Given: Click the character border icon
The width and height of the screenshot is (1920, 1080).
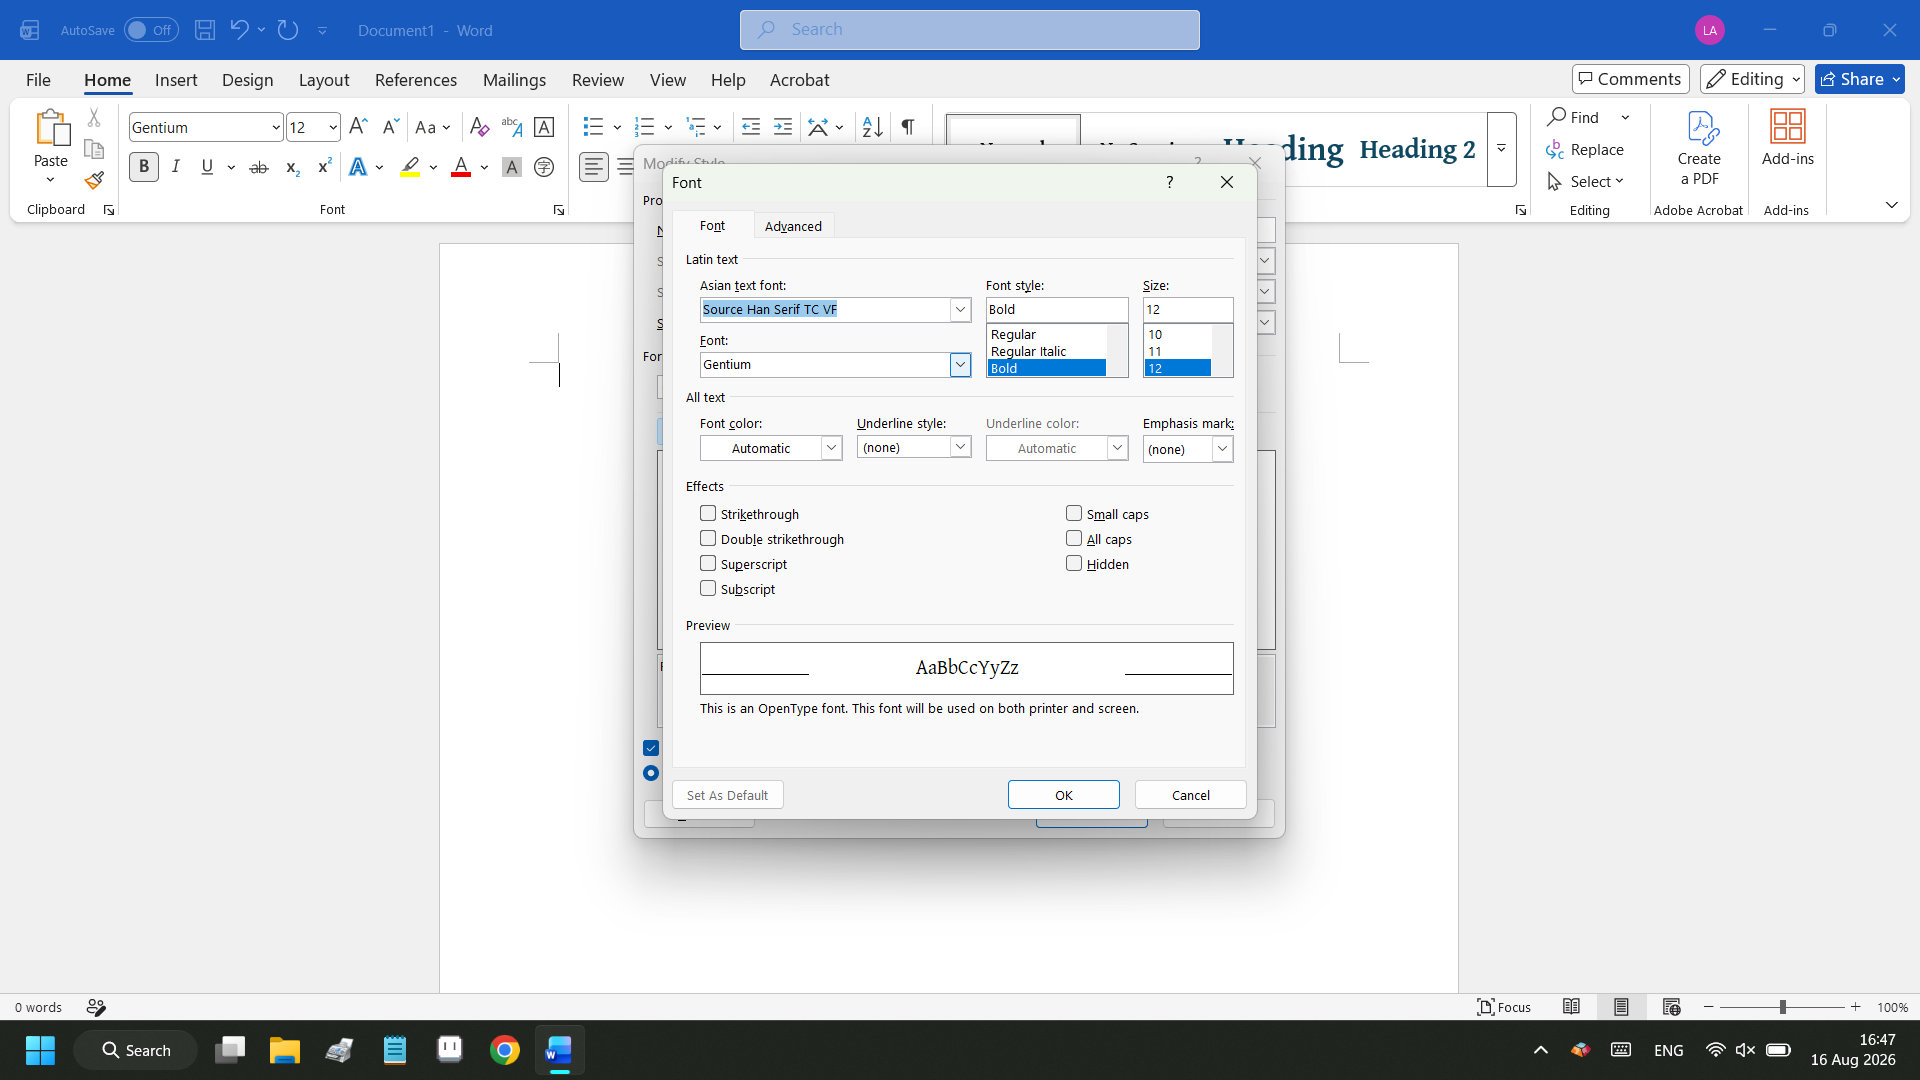Looking at the screenshot, I should [x=544, y=127].
